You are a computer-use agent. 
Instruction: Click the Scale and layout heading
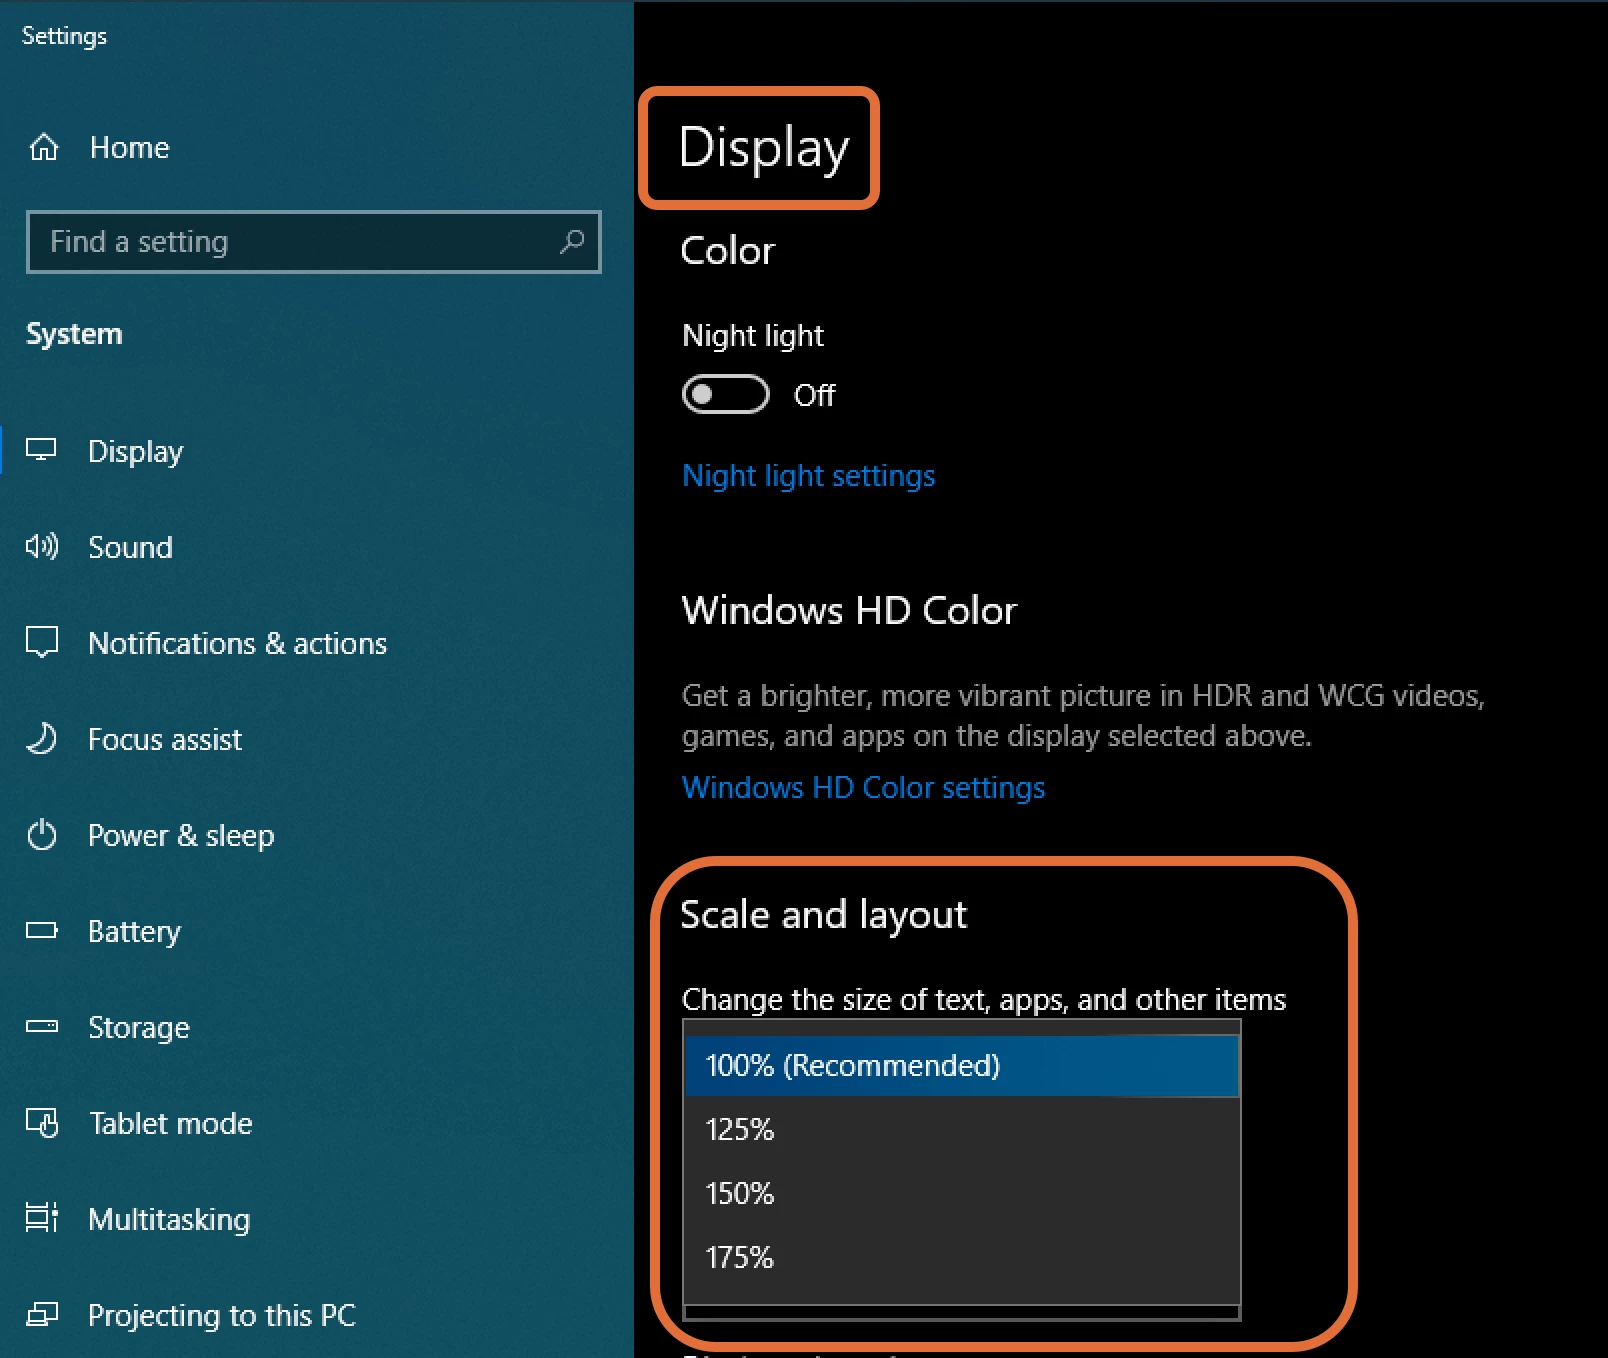(824, 915)
